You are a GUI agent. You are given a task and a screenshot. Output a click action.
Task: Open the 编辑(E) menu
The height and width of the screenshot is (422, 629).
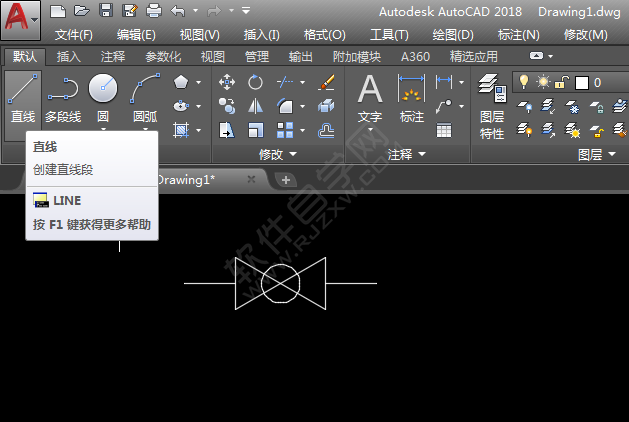136,35
